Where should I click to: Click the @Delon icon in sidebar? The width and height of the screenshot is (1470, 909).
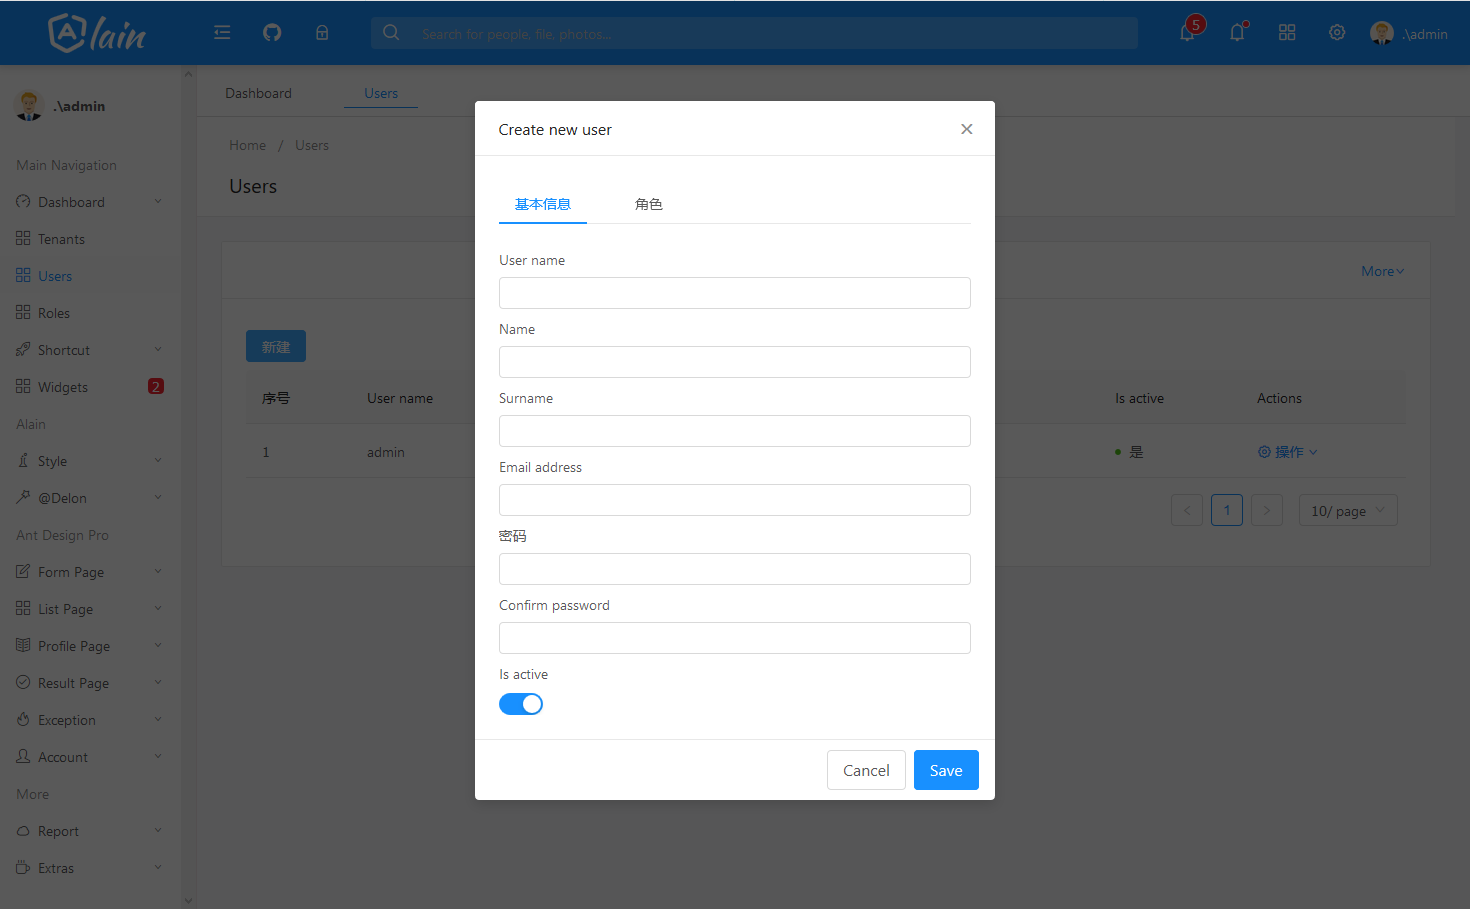coord(23,498)
